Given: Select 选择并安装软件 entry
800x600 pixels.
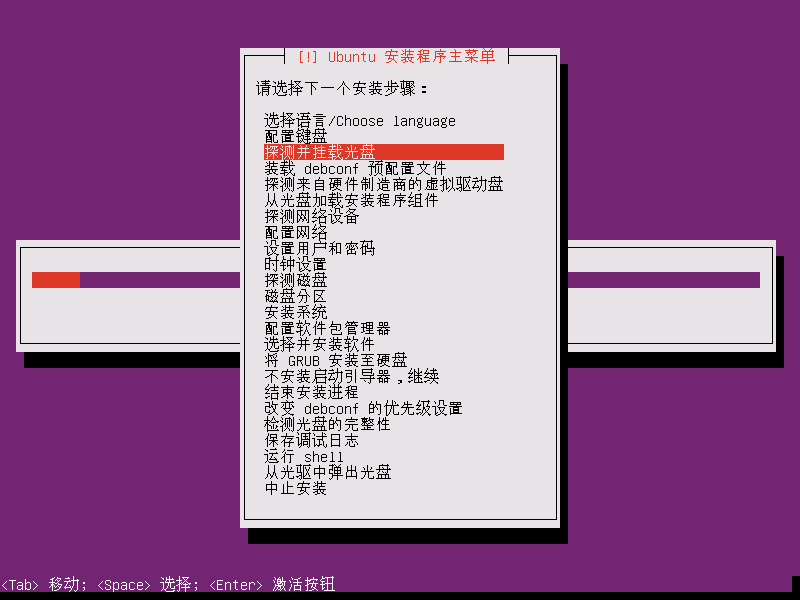Looking at the screenshot, I should click(319, 344).
